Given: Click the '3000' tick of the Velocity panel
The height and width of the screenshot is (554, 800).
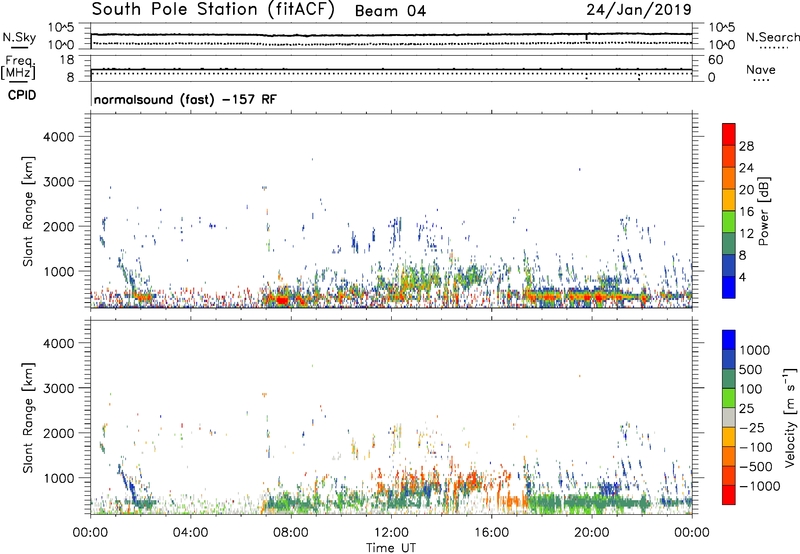Looking at the screenshot, I should coord(58,388).
